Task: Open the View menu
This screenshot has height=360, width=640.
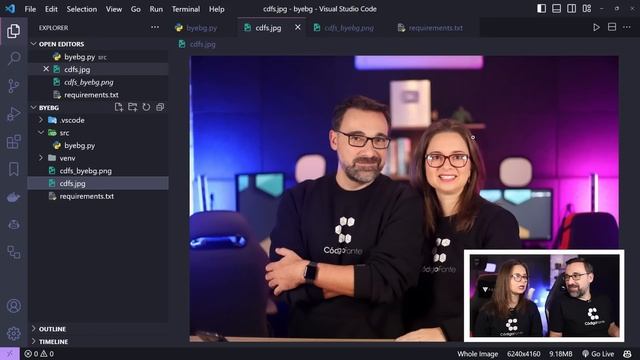Action: pos(114,9)
